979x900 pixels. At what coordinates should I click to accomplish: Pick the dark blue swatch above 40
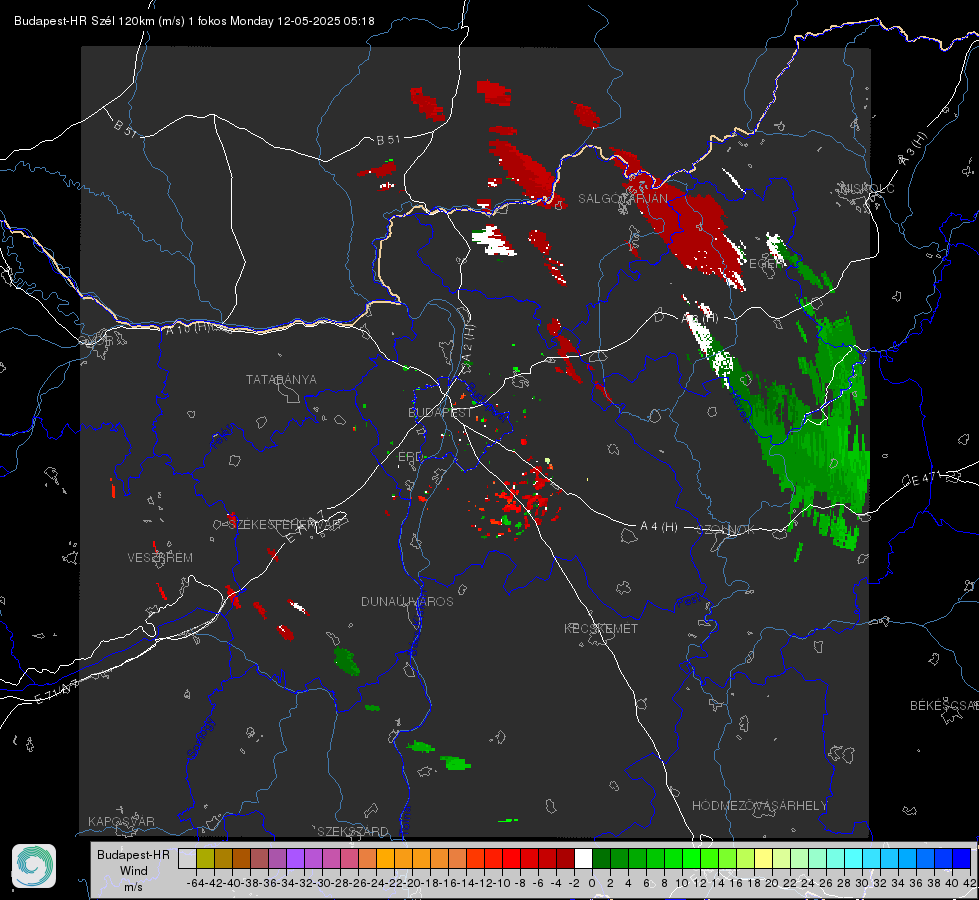962,858
